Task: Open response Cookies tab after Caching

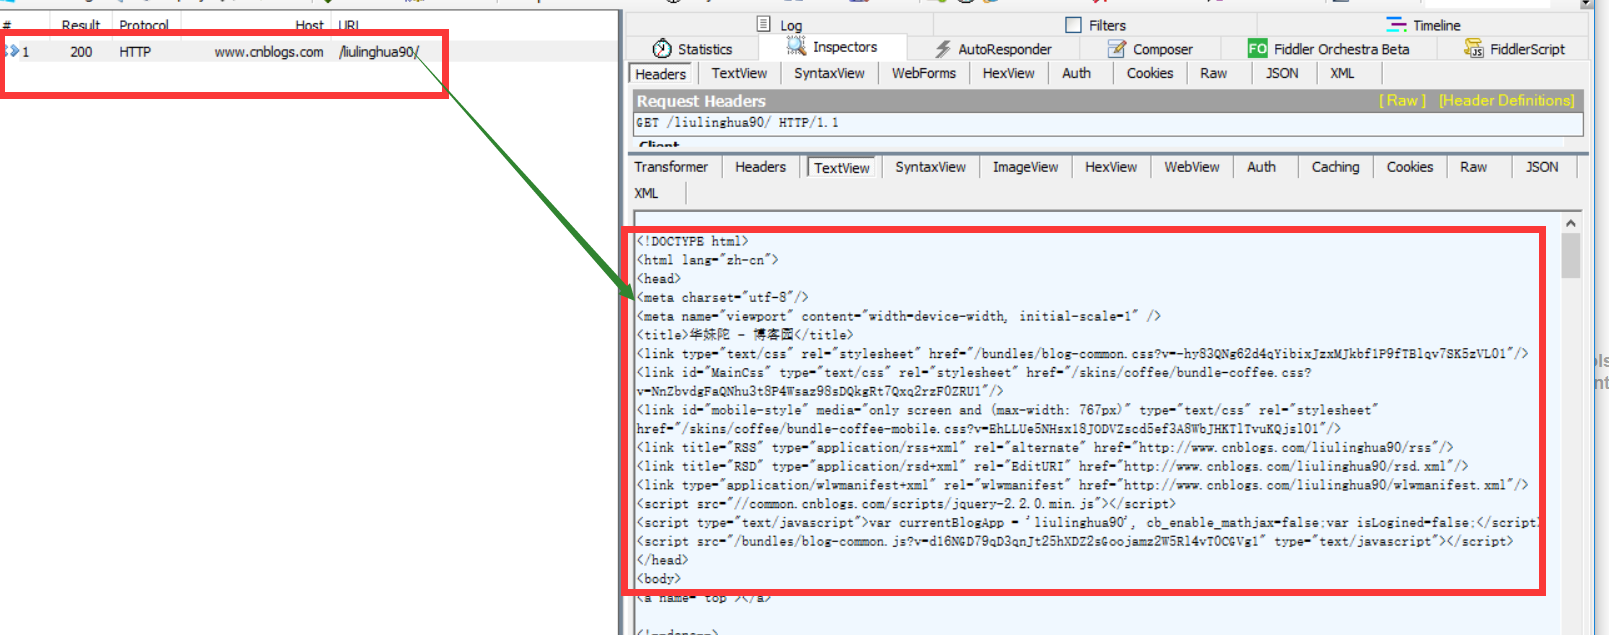Action: click(x=1410, y=167)
